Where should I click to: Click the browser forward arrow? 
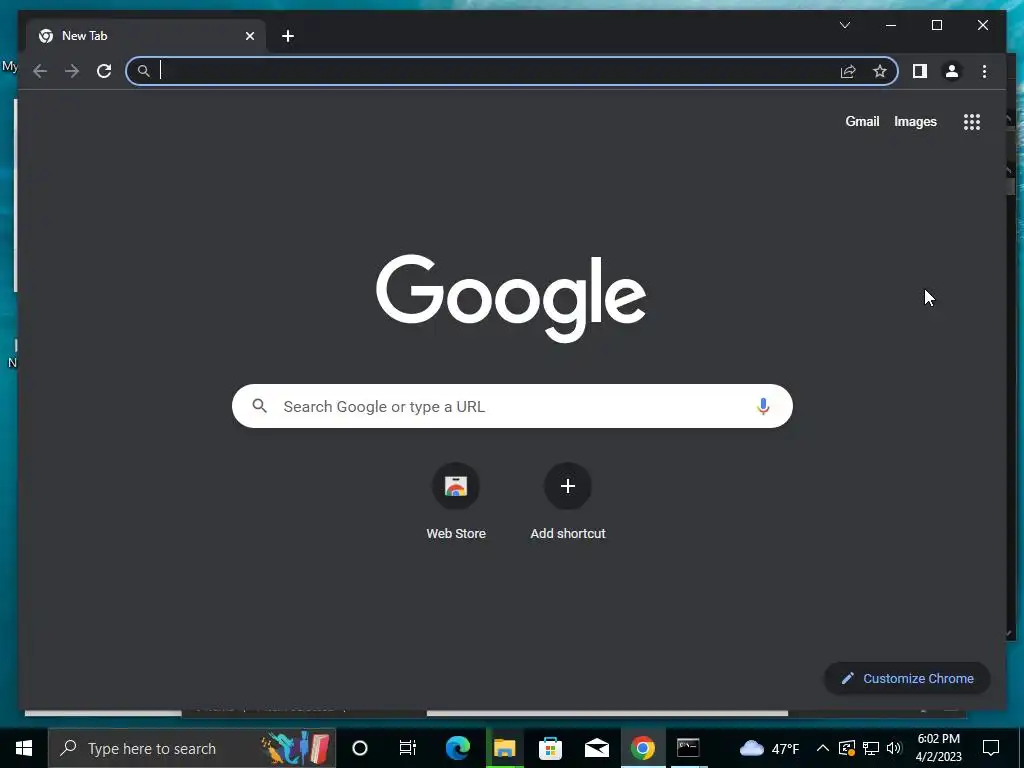coord(72,71)
